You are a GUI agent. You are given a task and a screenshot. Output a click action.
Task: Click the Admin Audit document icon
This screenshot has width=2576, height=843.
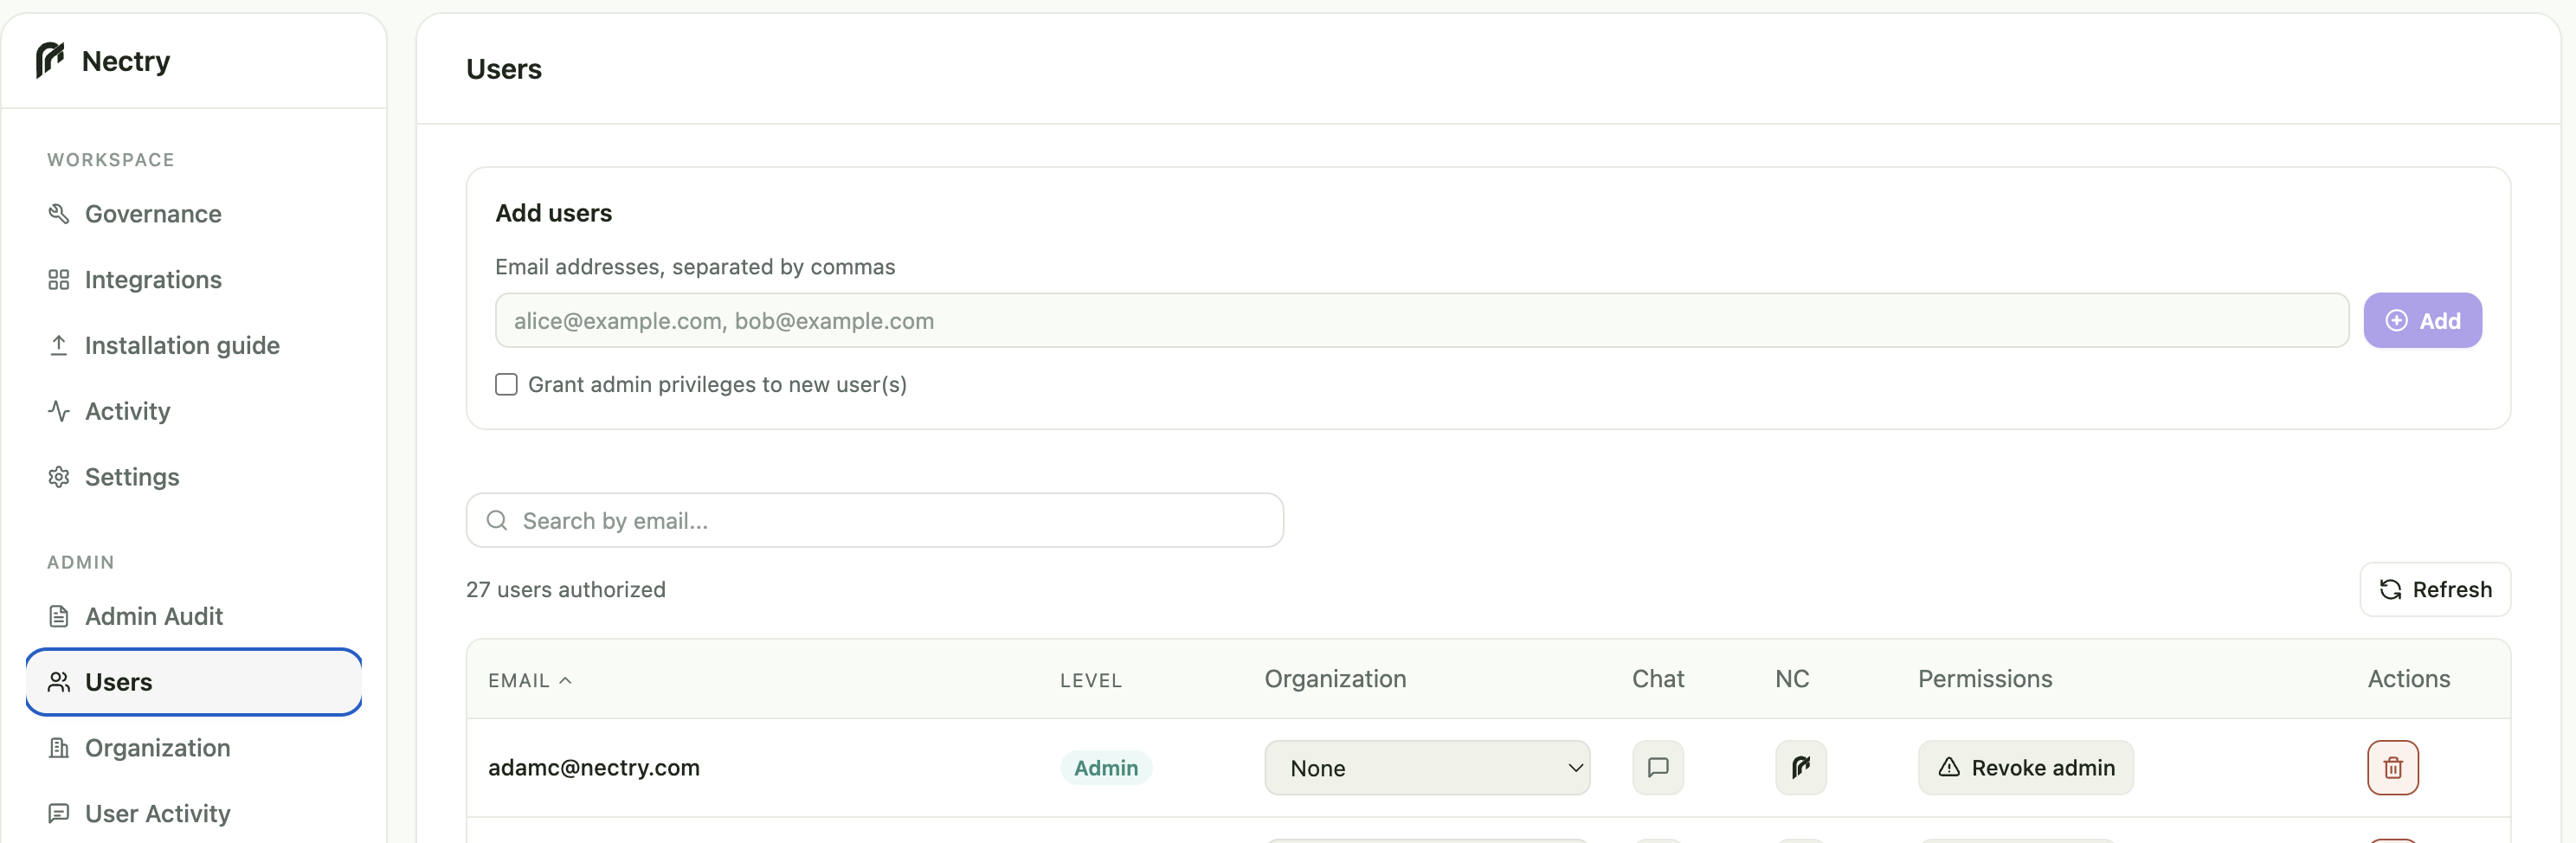[59, 617]
